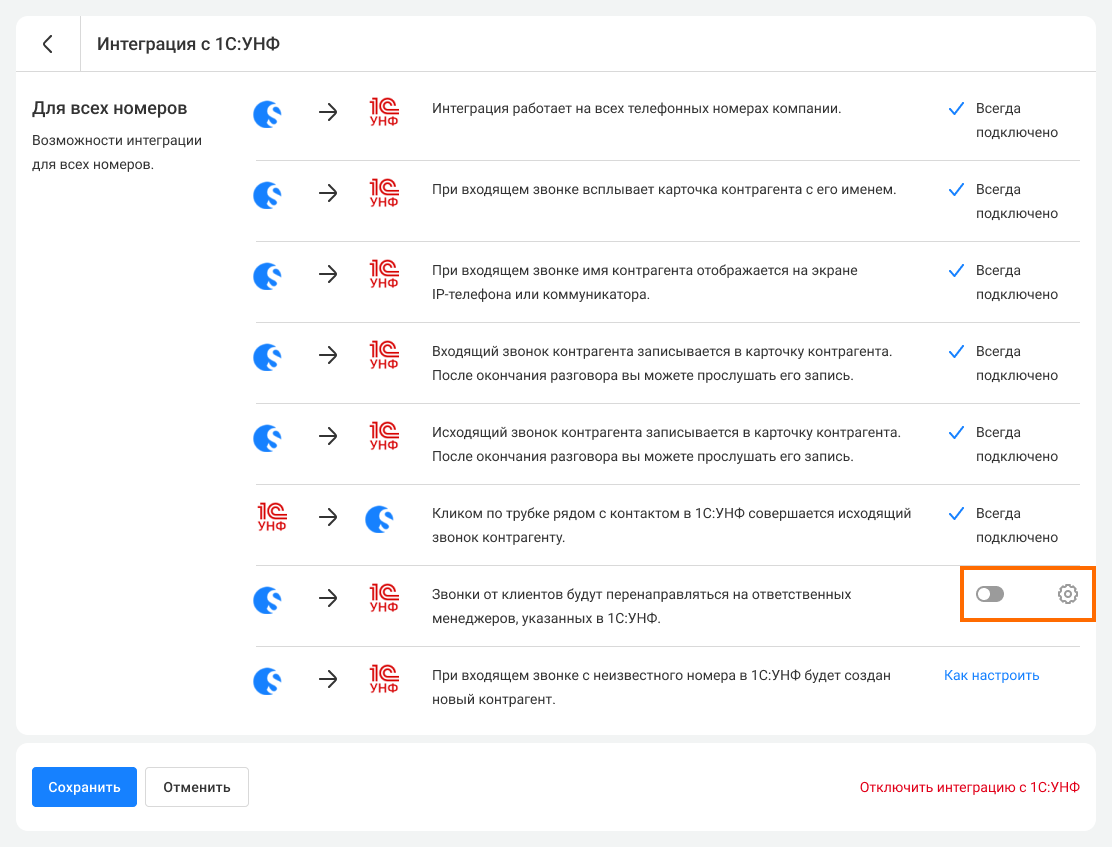
Task: Click blue logo in 'Входящий звонок контрагента' row
Action: coord(268,356)
